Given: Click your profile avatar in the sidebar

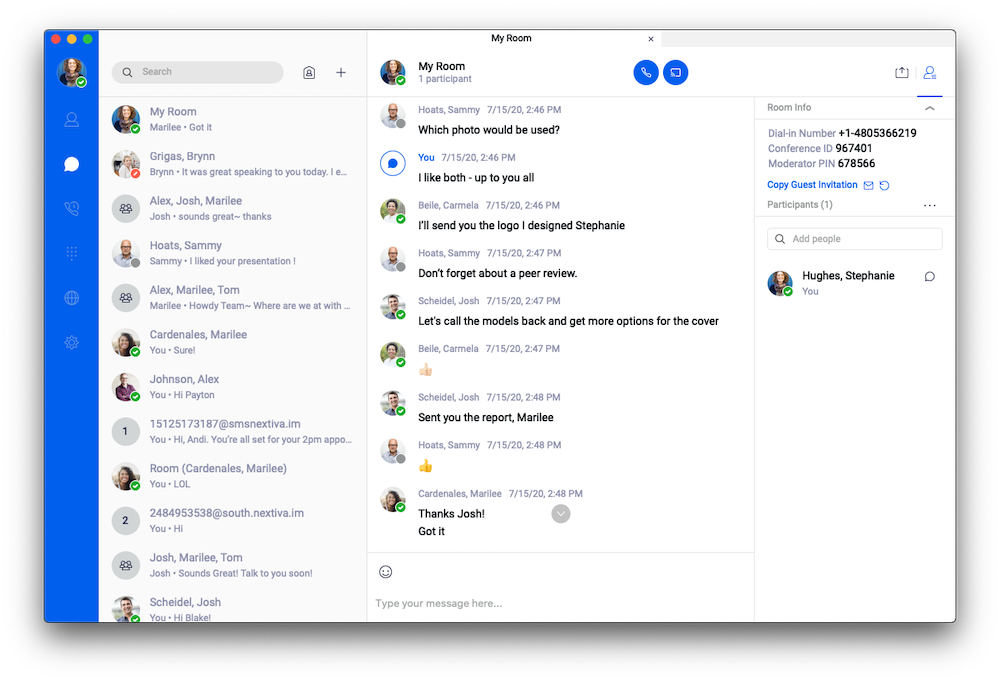Looking at the screenshot, I should 71,72.
